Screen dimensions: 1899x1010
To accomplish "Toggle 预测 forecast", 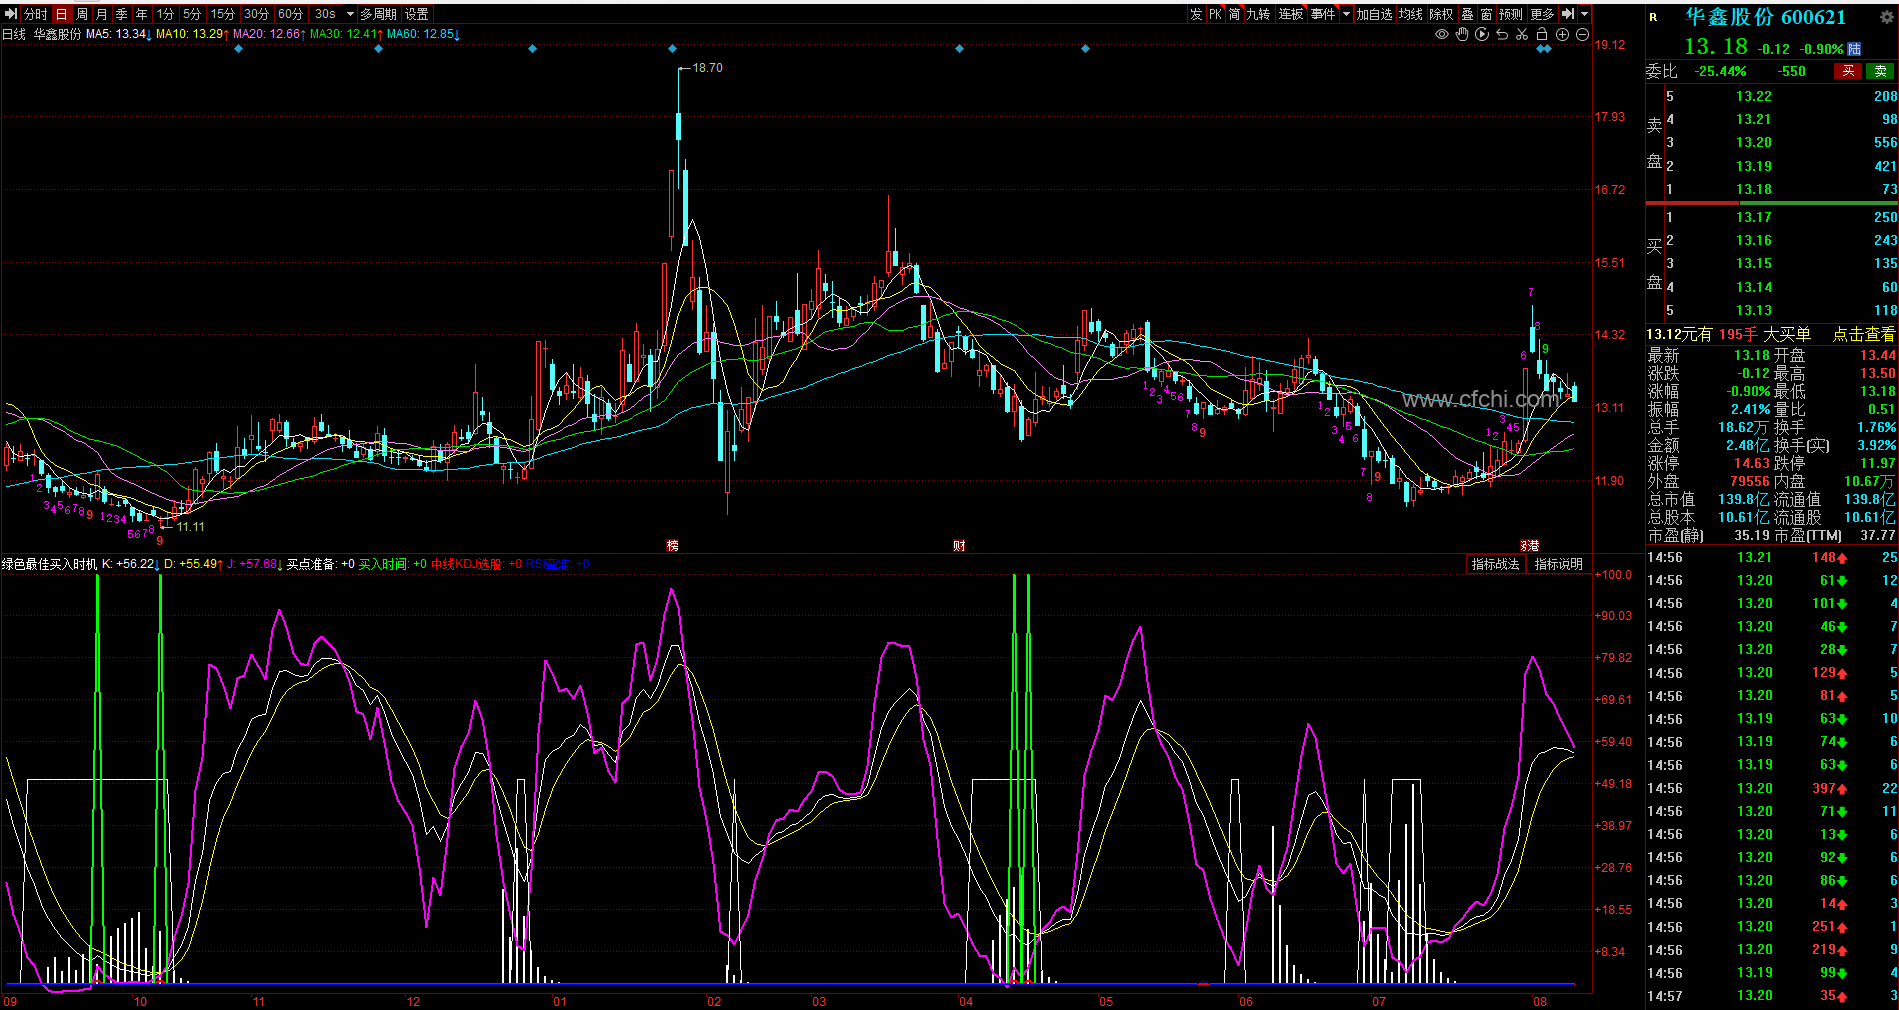I will [1511, 14].
